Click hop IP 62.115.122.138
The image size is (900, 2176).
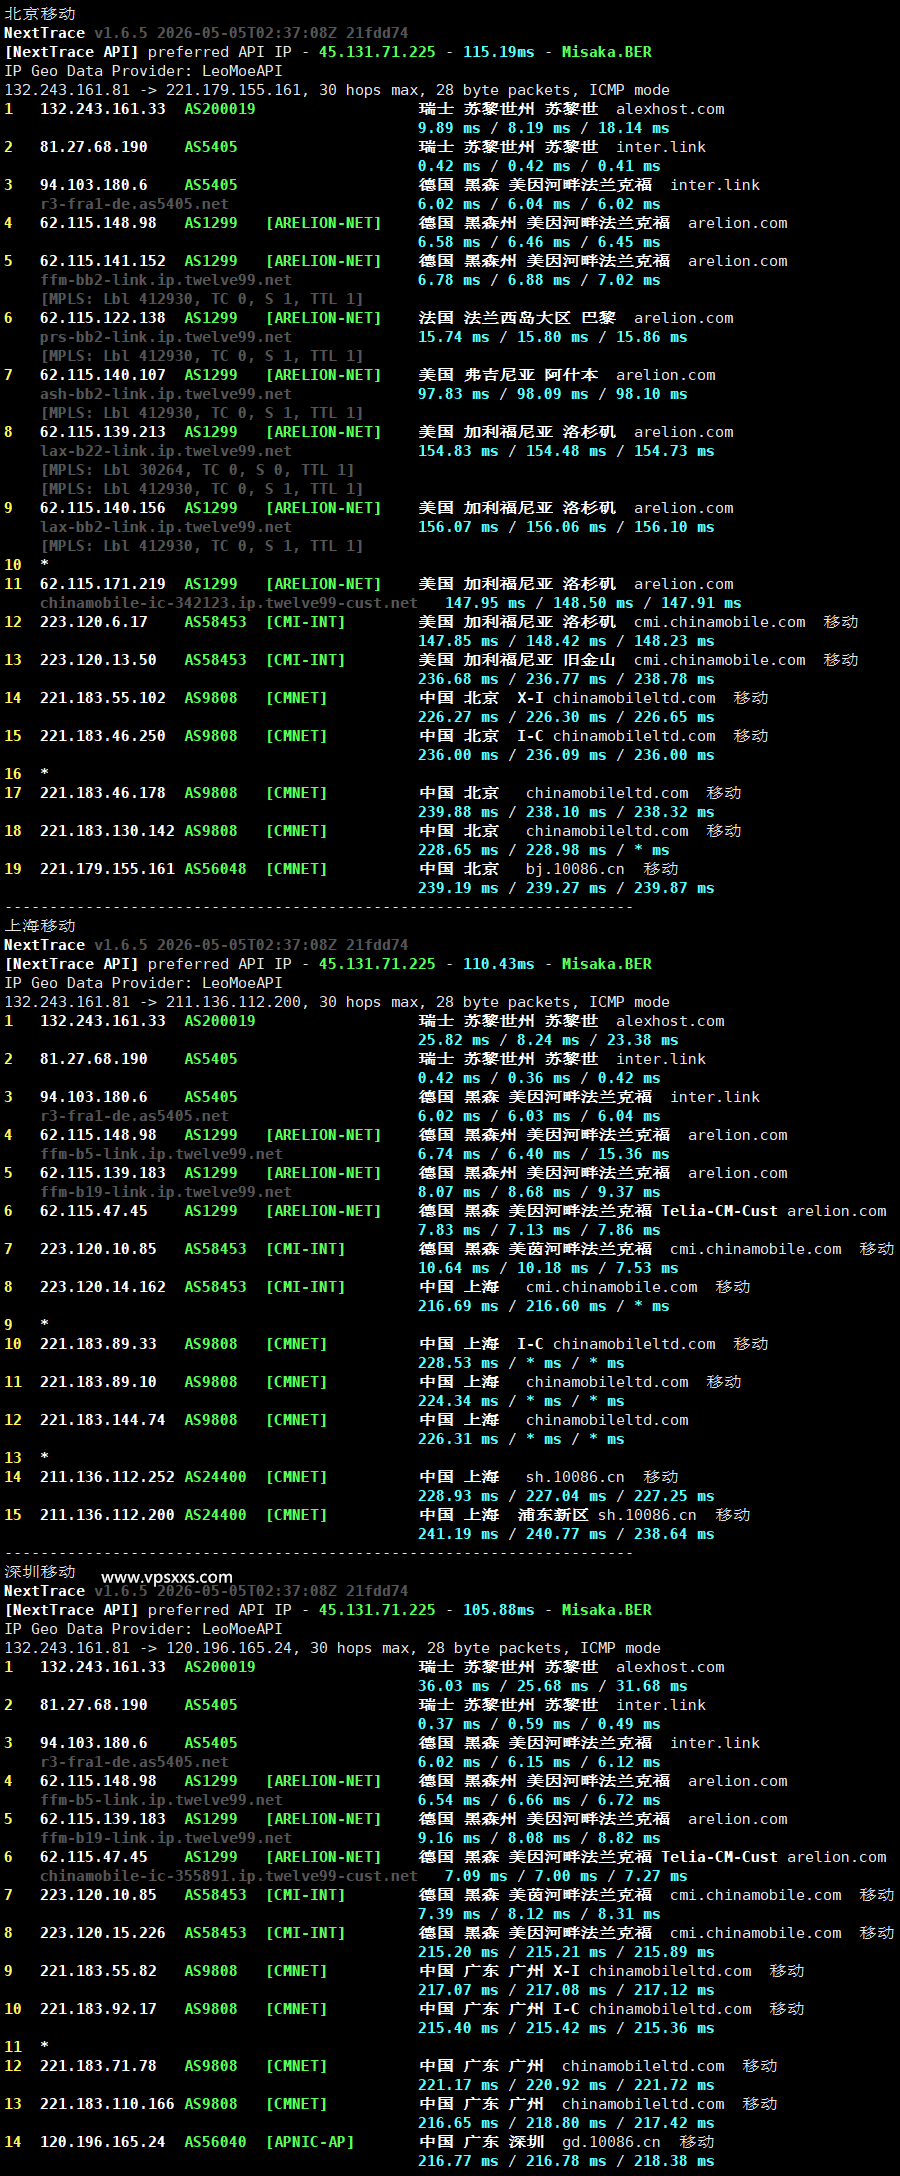tap(103, 318)
